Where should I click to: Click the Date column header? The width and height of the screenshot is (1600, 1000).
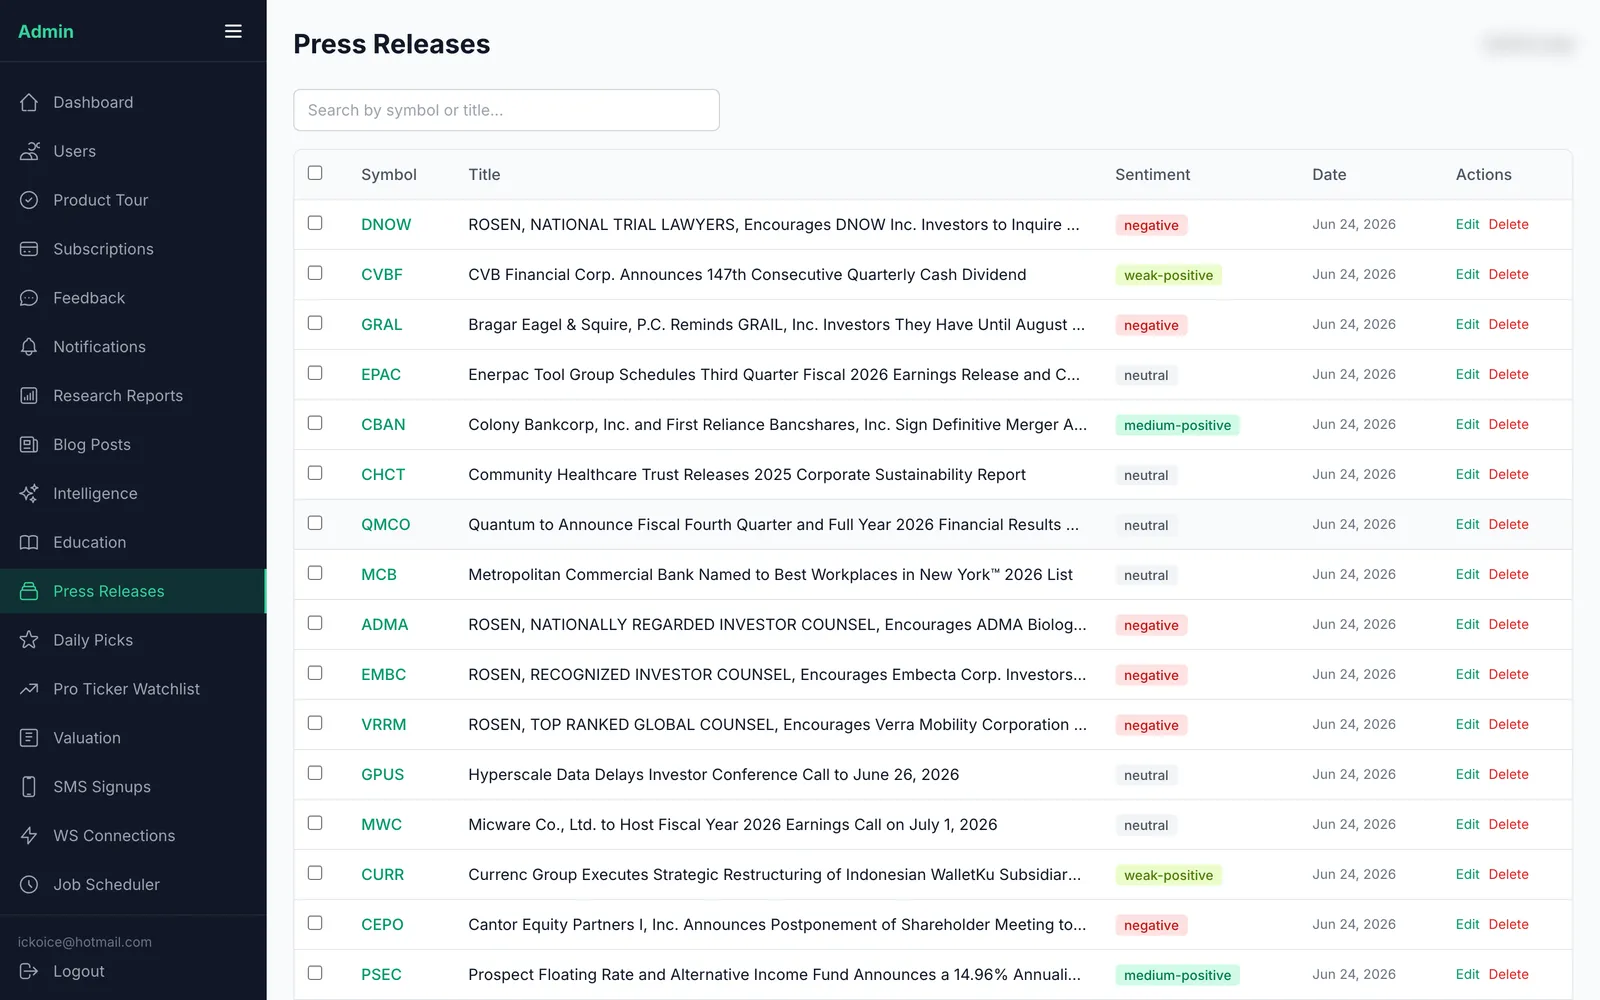[x=1329, y=174]
